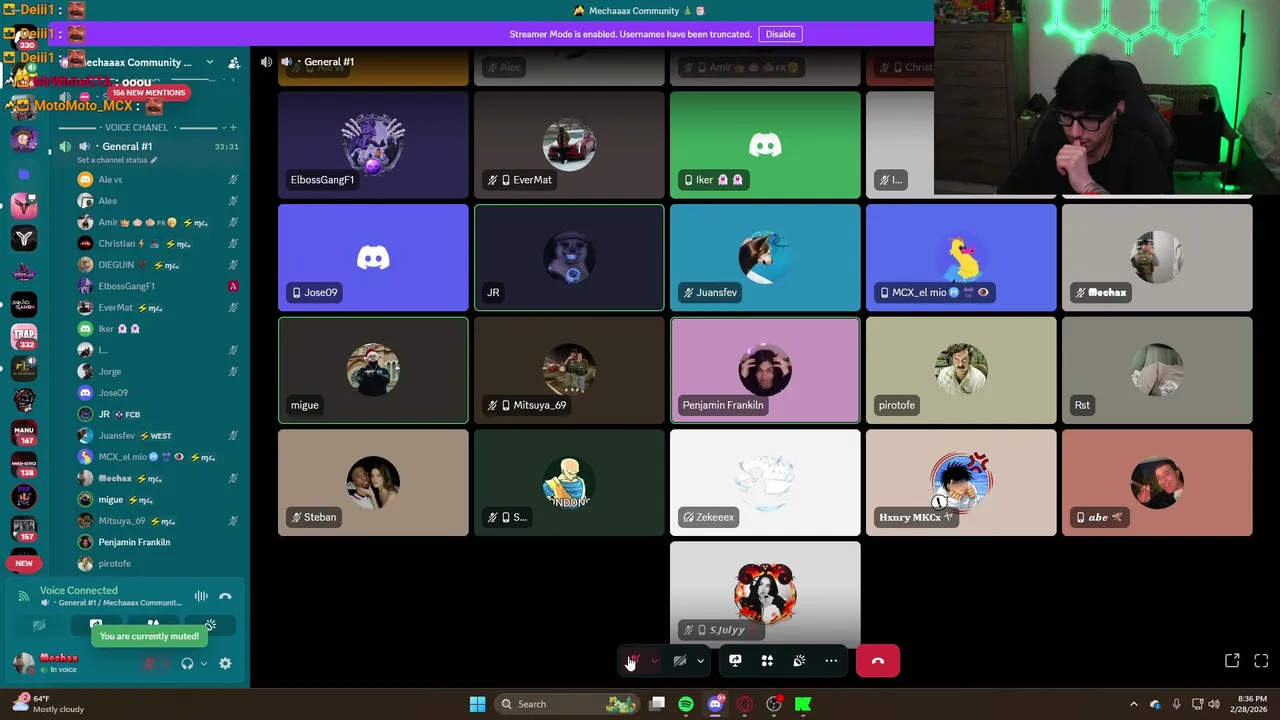Select Mitsuya_69 participant tile
The image size is (1280, 720).
coord(569,371)
